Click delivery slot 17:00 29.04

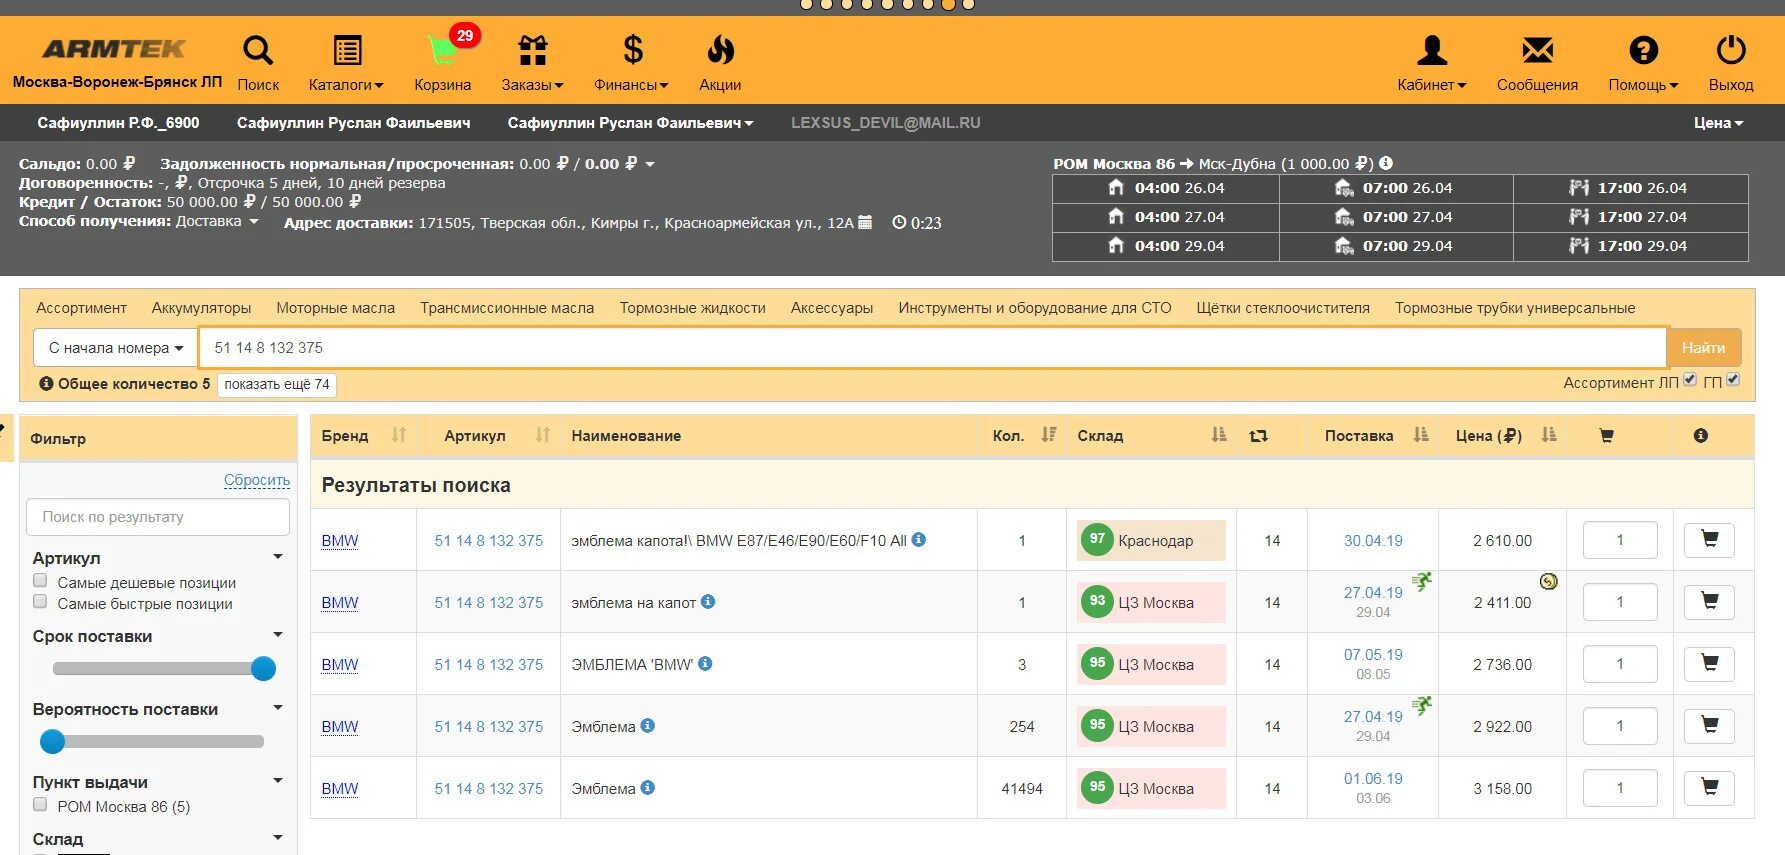click(1630, 246)
